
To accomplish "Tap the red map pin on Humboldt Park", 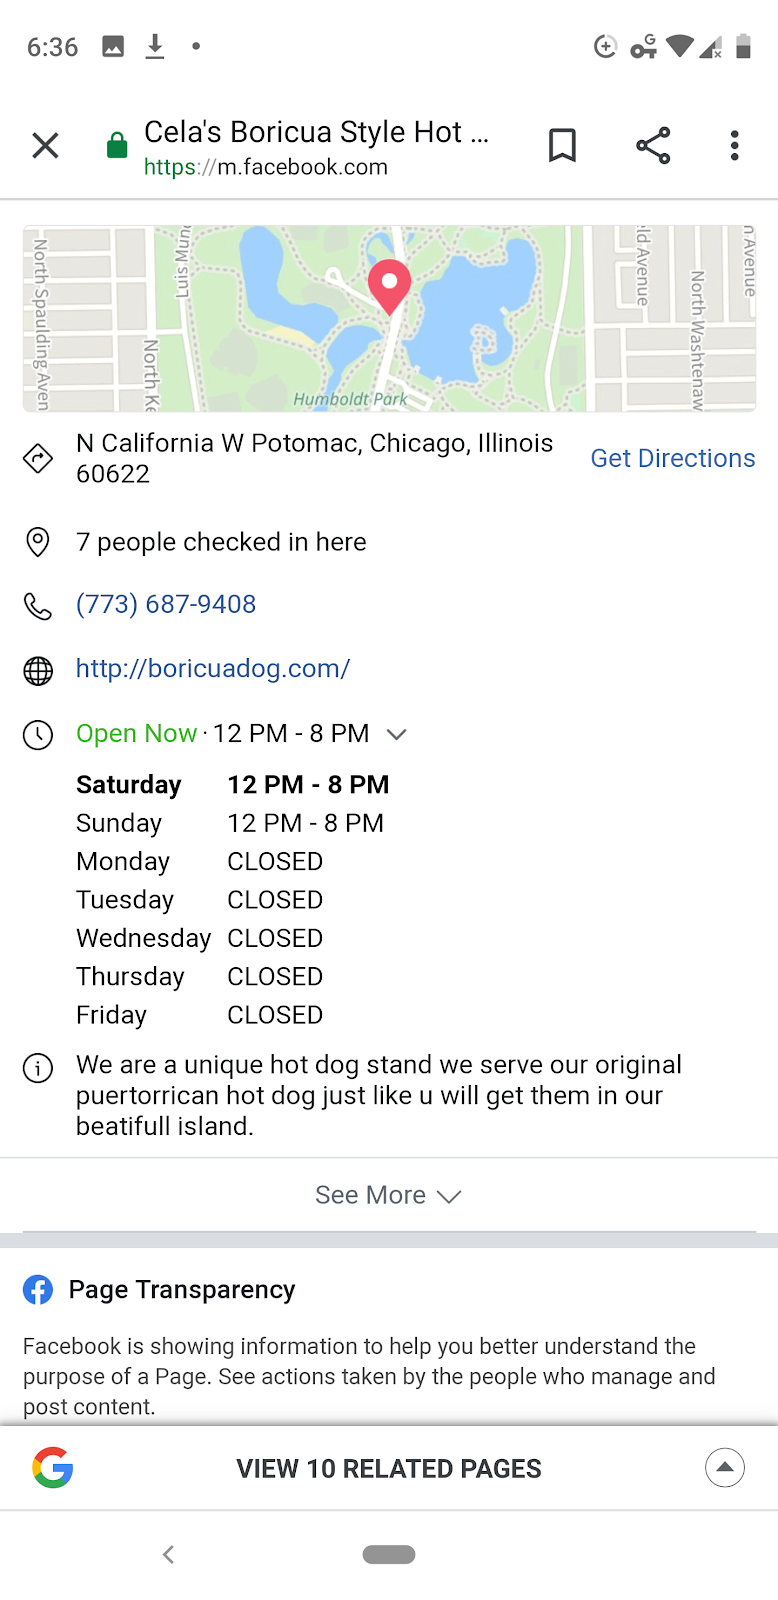I will [390, 288].
